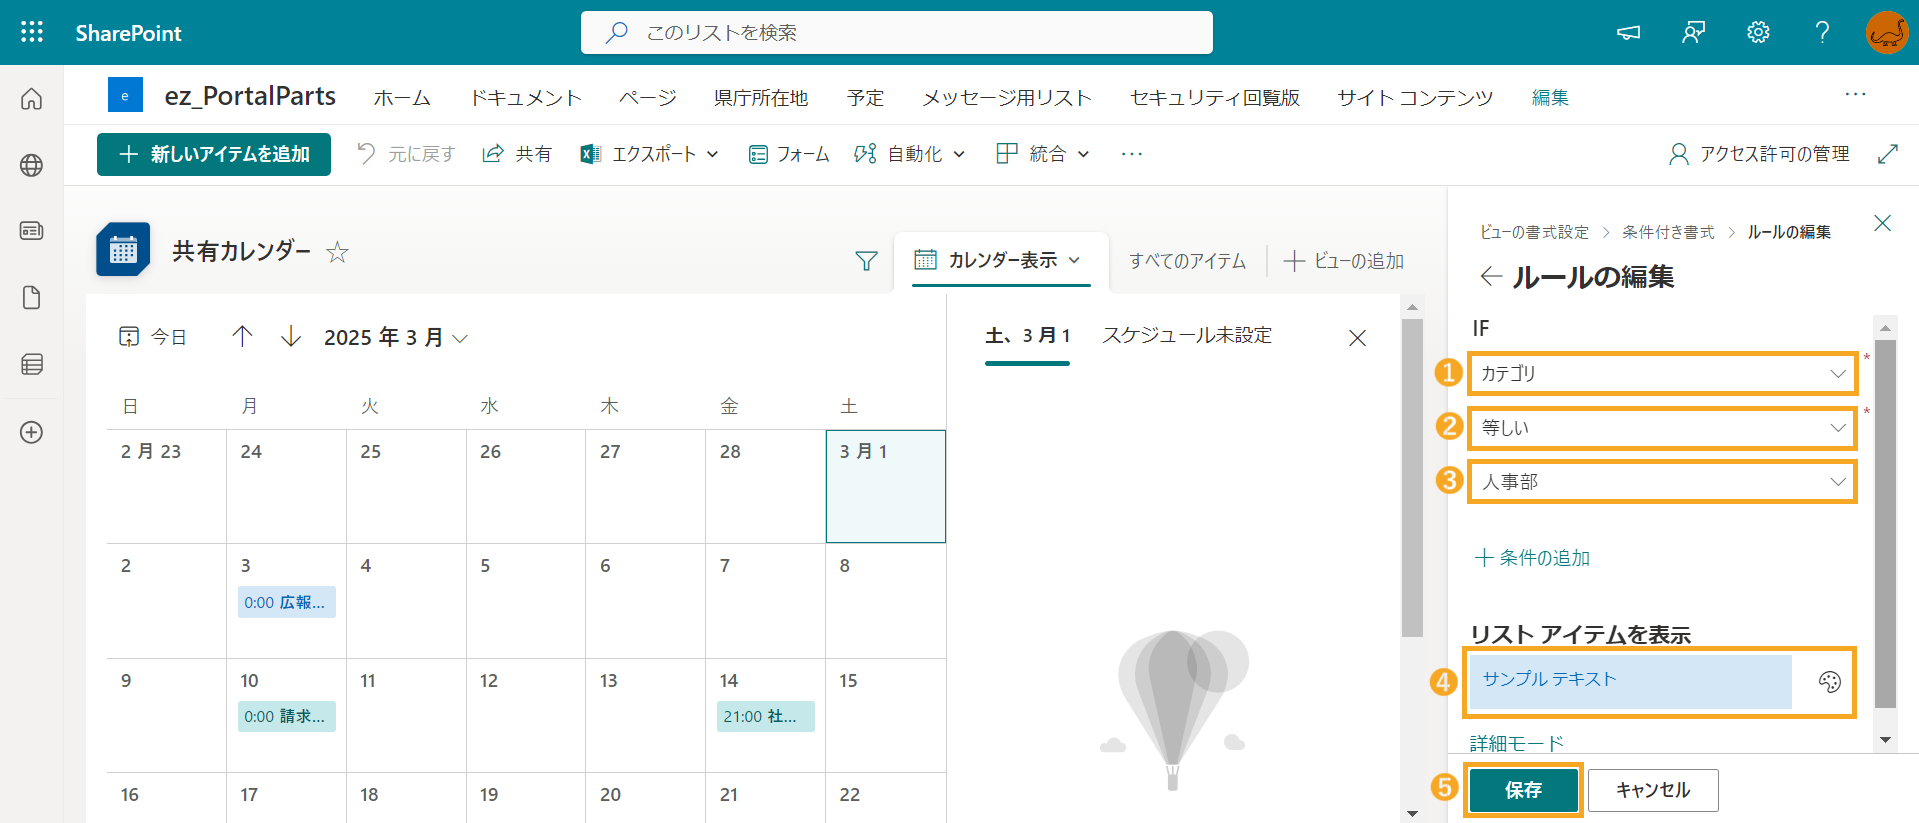Open the カレンダー表示 view dropdown
This screenshot has height=823, width=1919.
[998, 260]
